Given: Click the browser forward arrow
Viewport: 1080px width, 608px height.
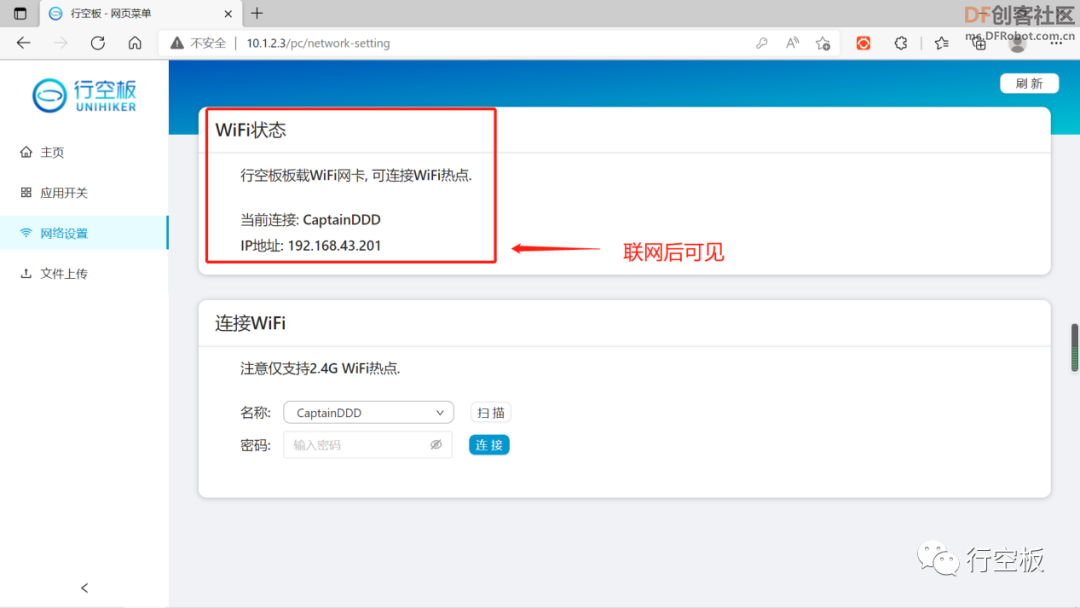Looking at the screenshot, I should (x=61, y=43).
